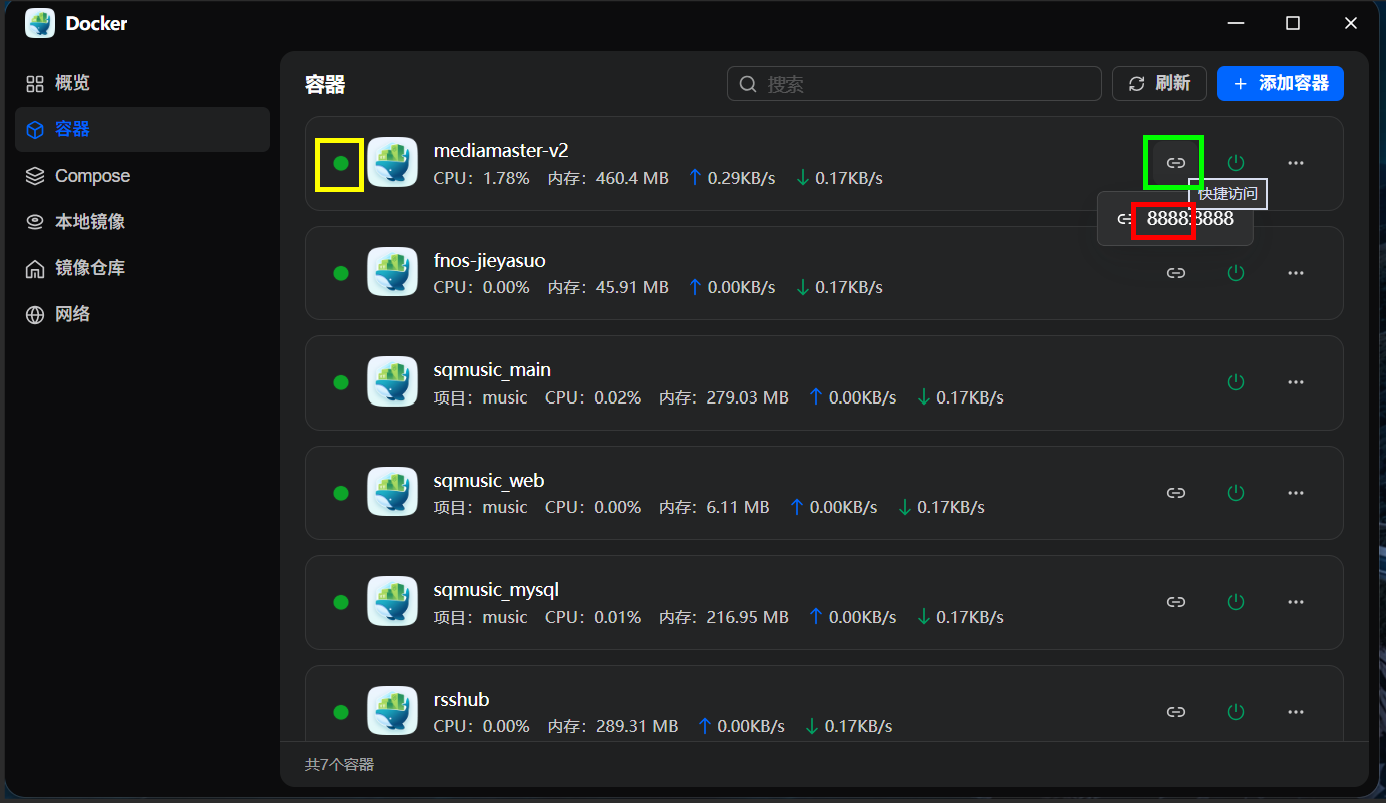Click the green status dot of sqmusic_web
This screenshot has width=1386, height=803.
click(341, 493)
